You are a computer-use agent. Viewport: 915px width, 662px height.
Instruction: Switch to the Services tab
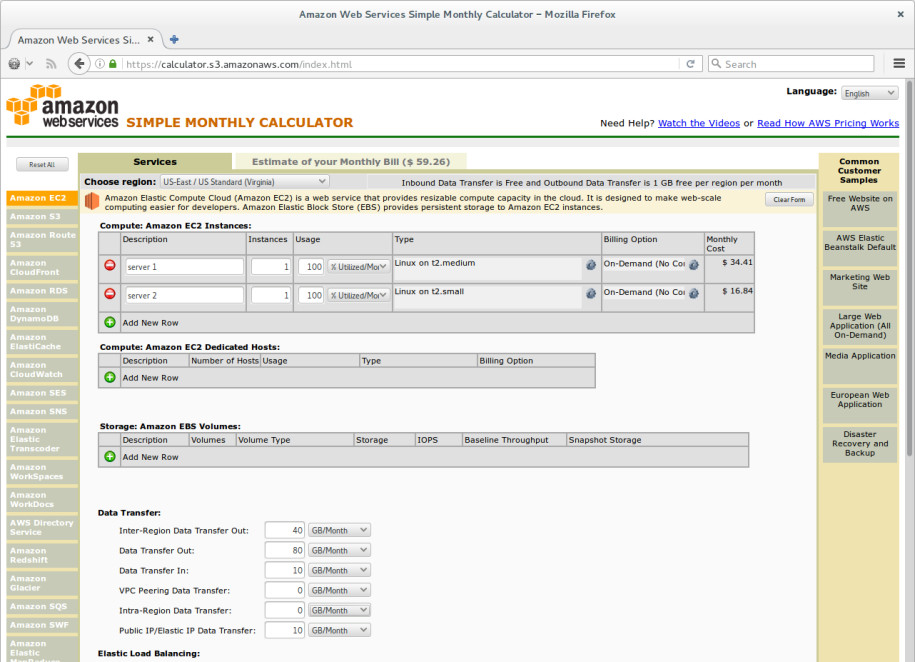[155, 162]
